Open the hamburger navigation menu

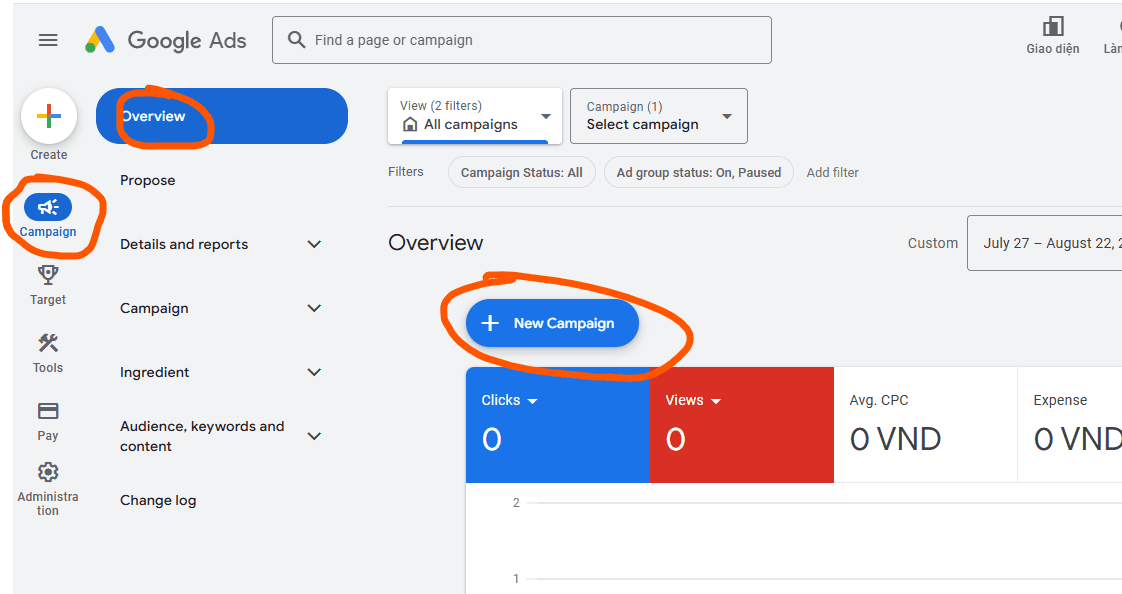click(x=47, y=40)
